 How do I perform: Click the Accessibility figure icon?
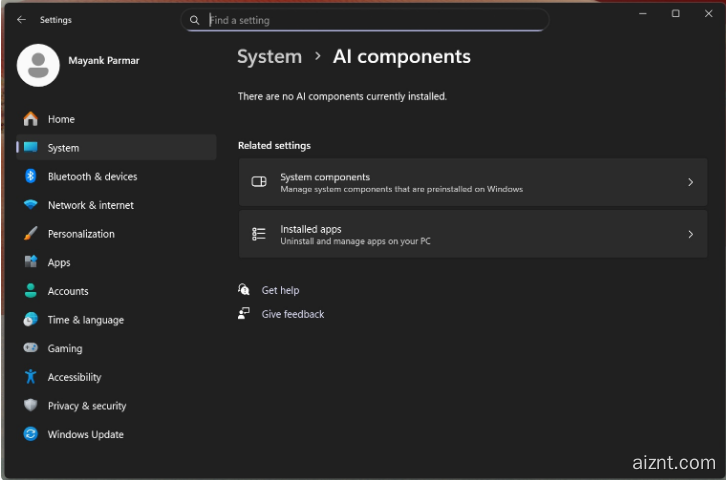(30, 377)
